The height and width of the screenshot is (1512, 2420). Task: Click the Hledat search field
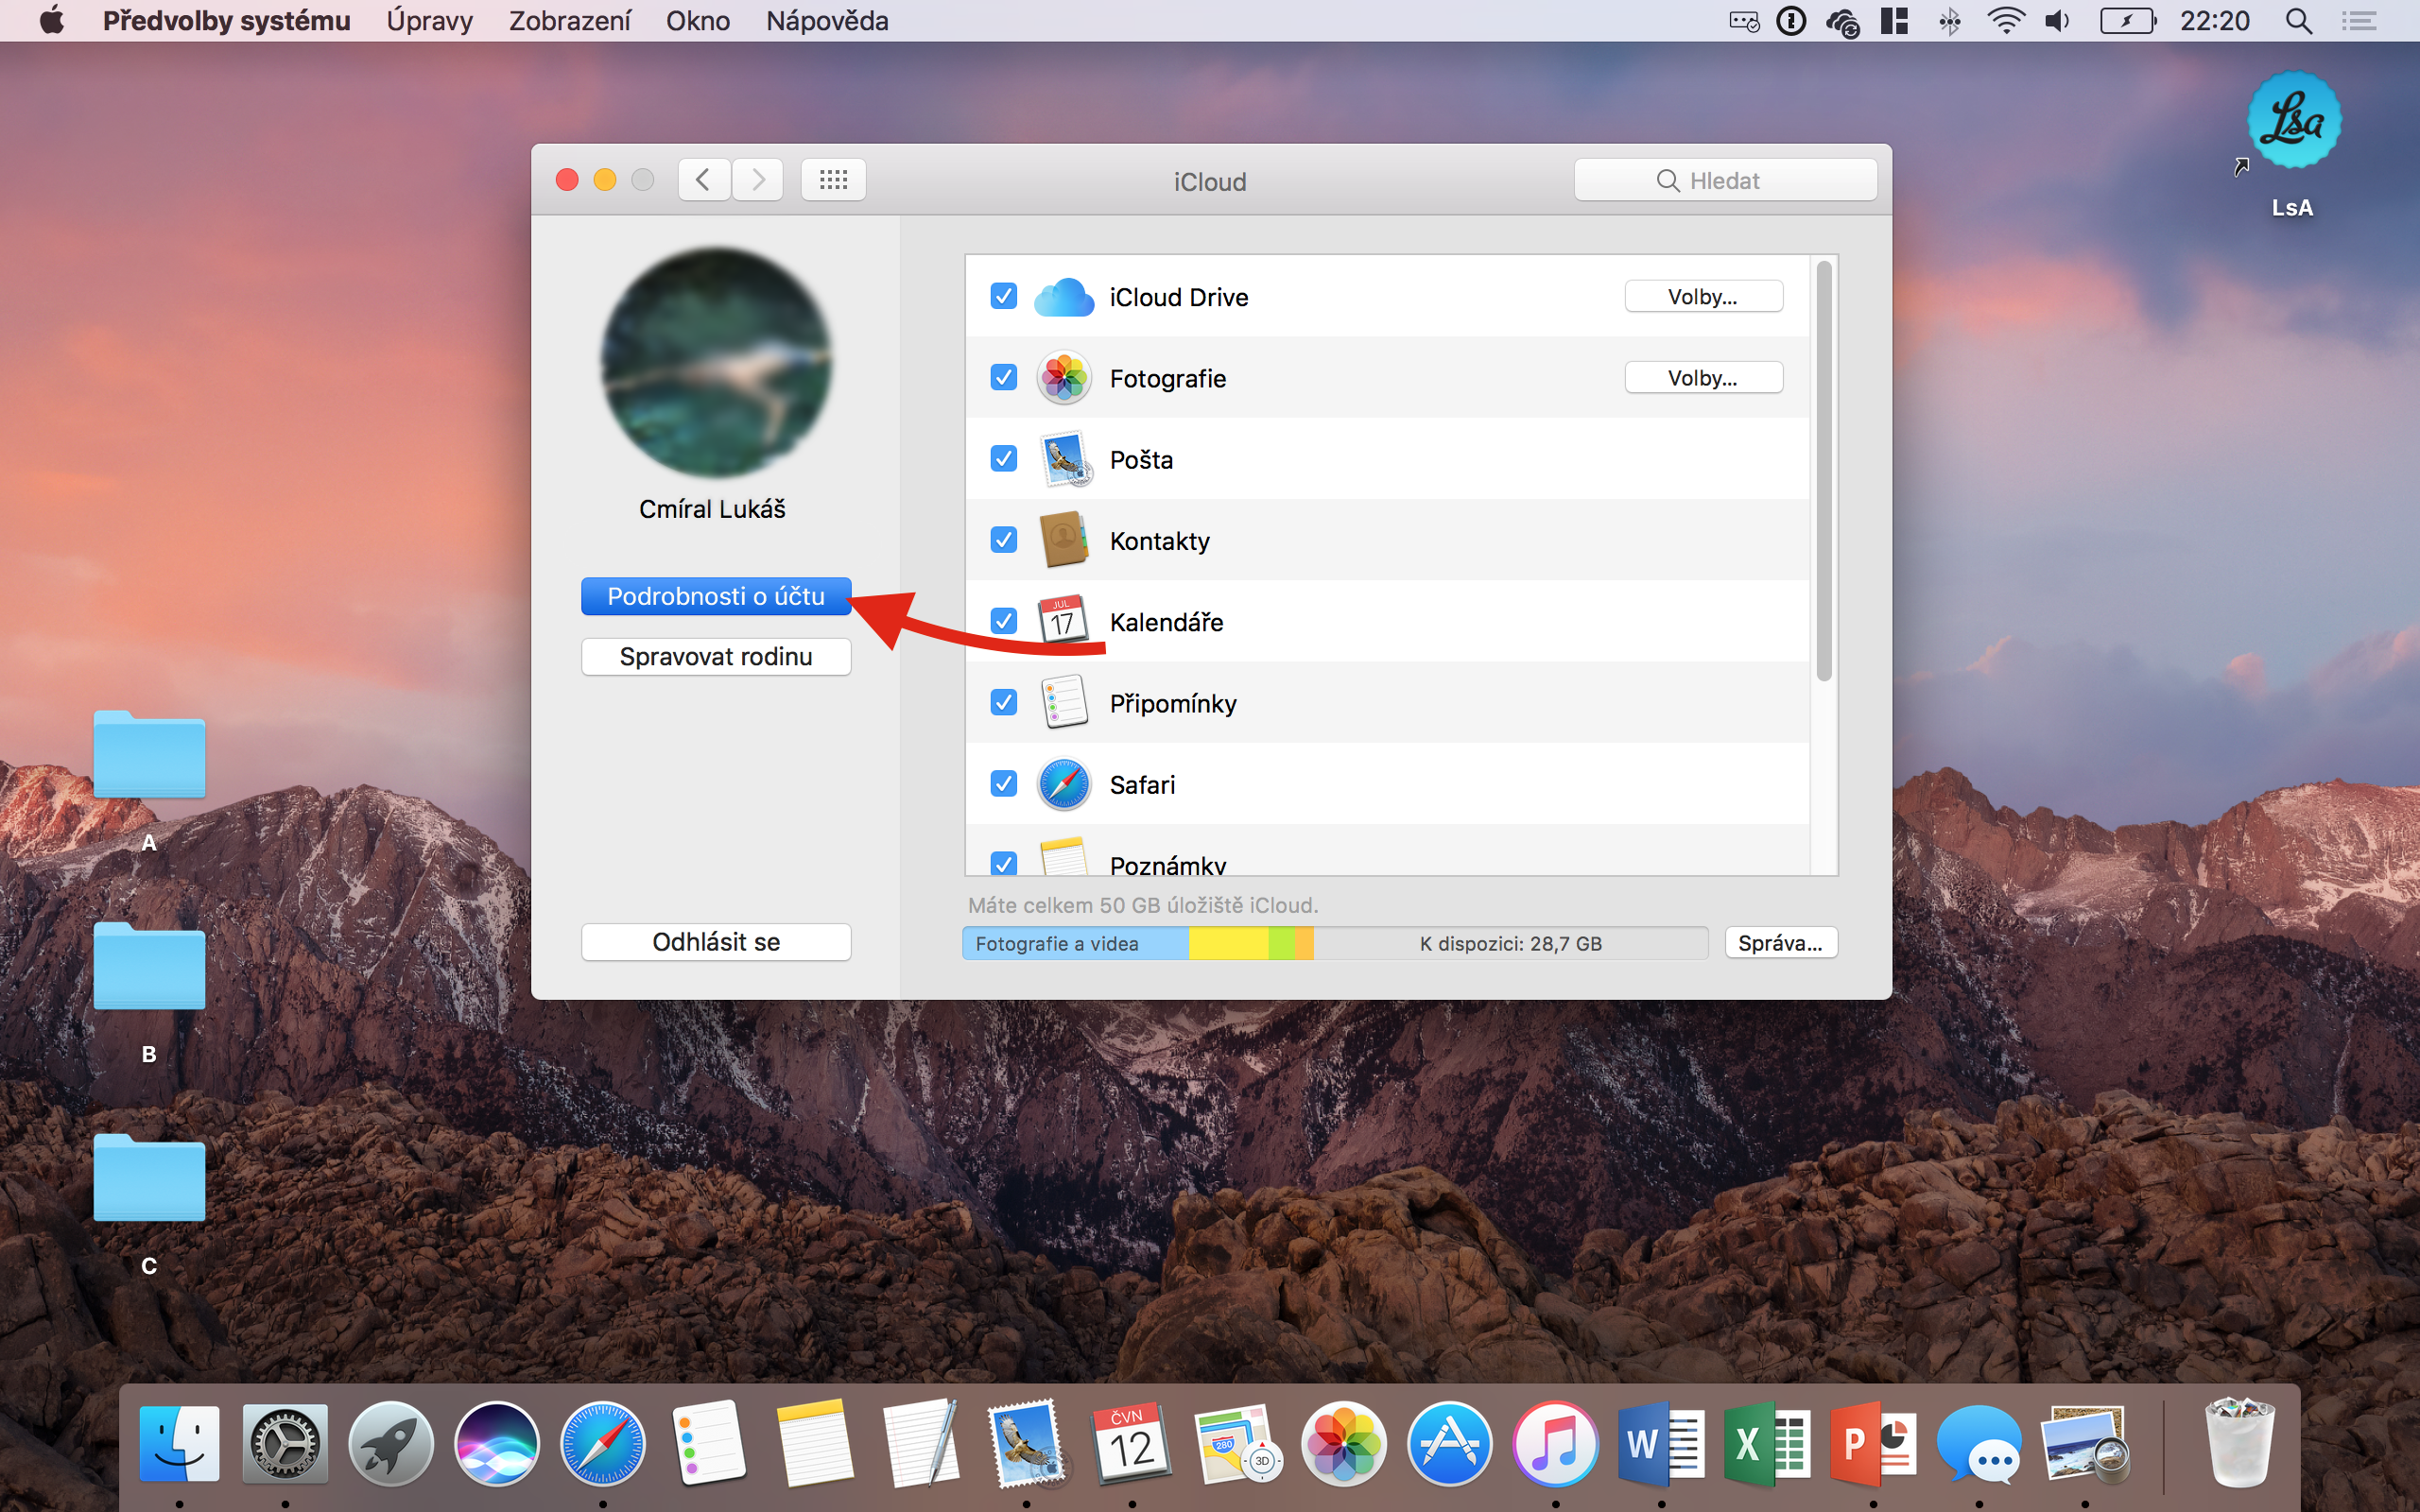[1725, 180]
